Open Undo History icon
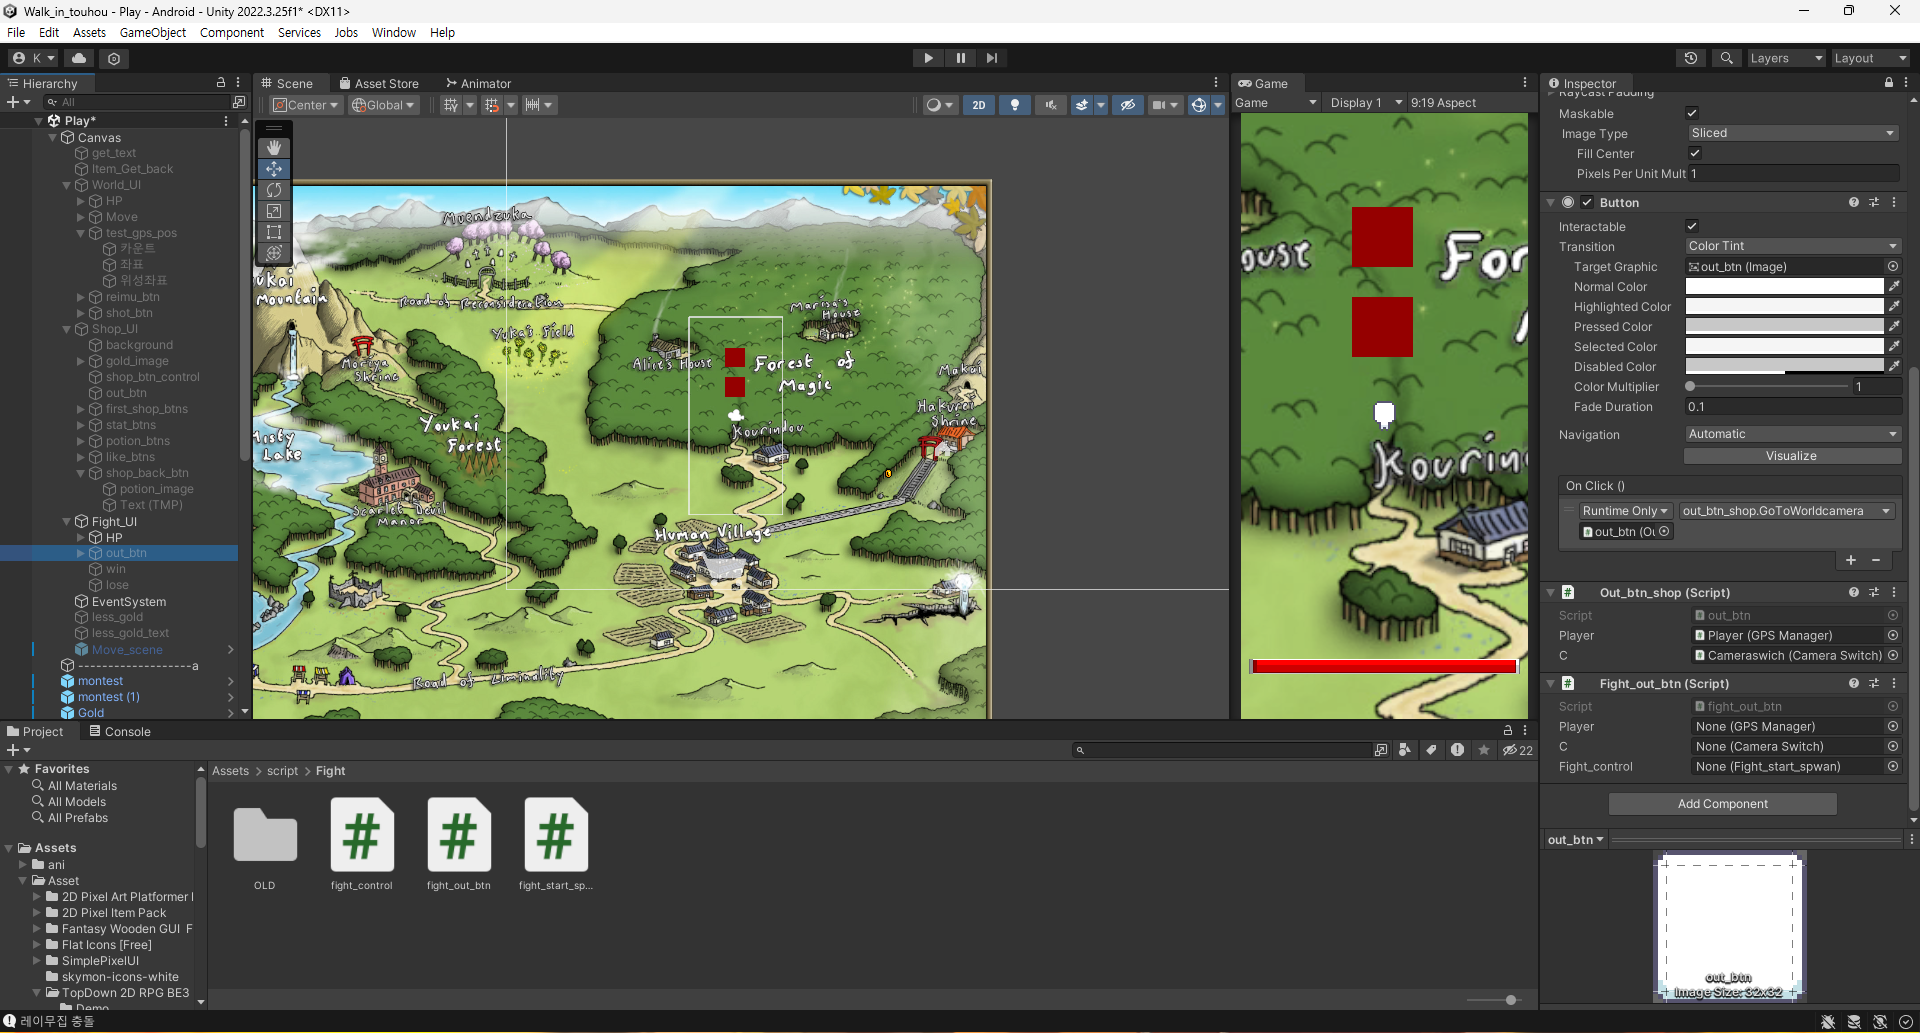 point(1691,58)
